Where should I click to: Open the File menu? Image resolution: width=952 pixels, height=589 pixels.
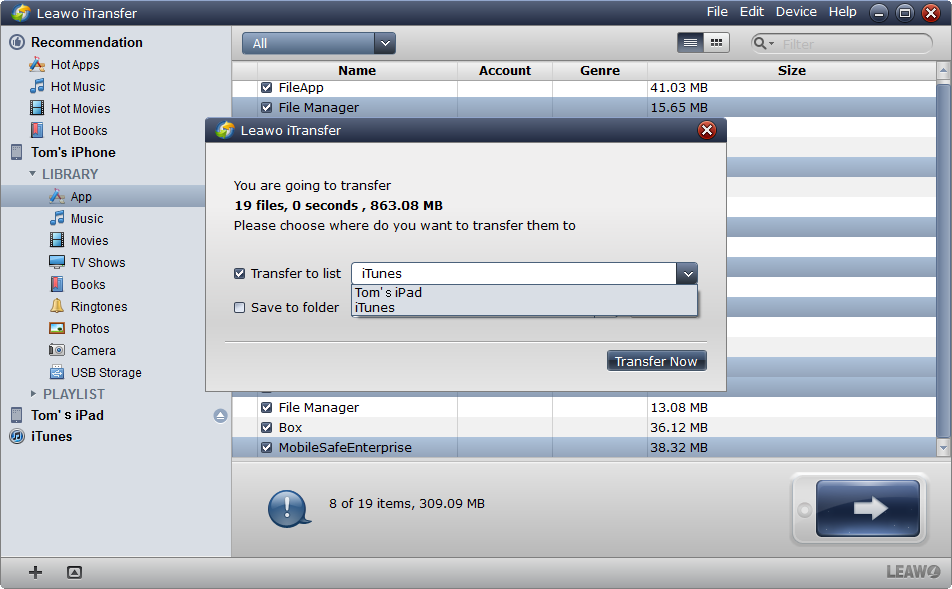point(717,12)
